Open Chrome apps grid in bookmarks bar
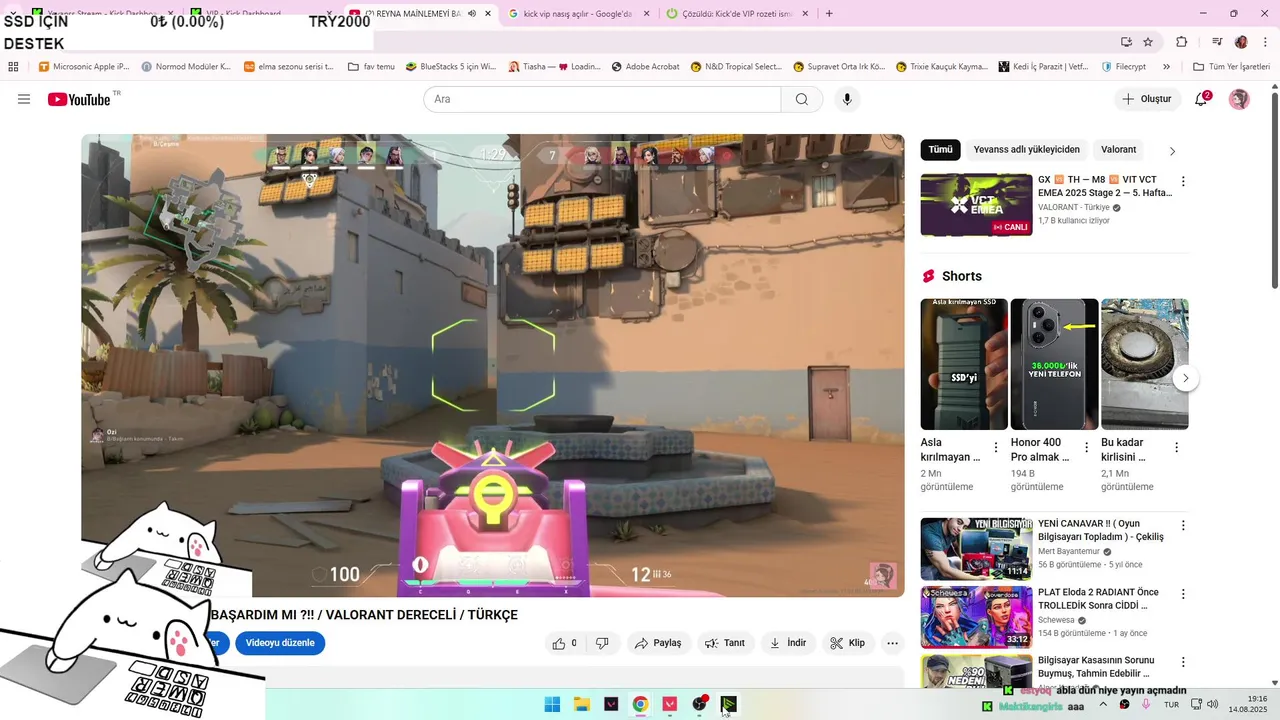 pos(13,67)
